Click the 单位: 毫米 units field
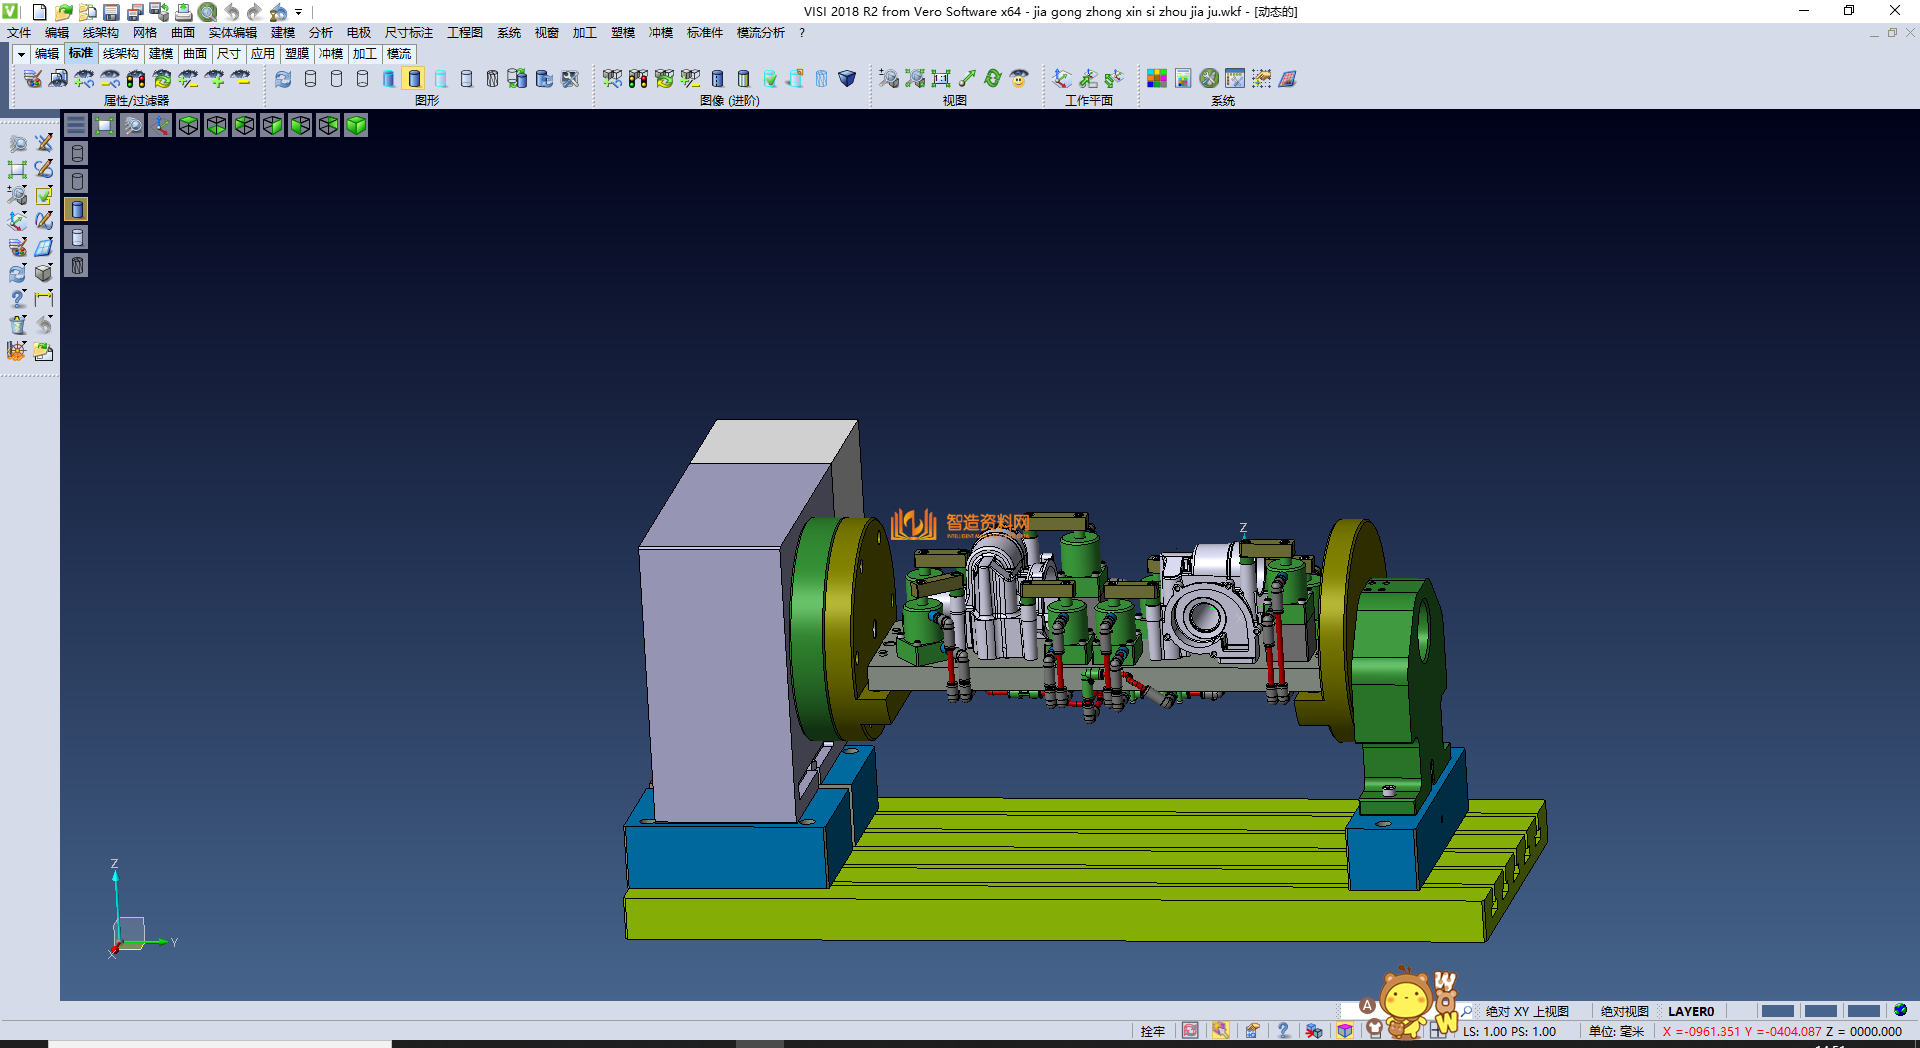This screenshot has height=1048, width=1920. pos(1616,1031)
